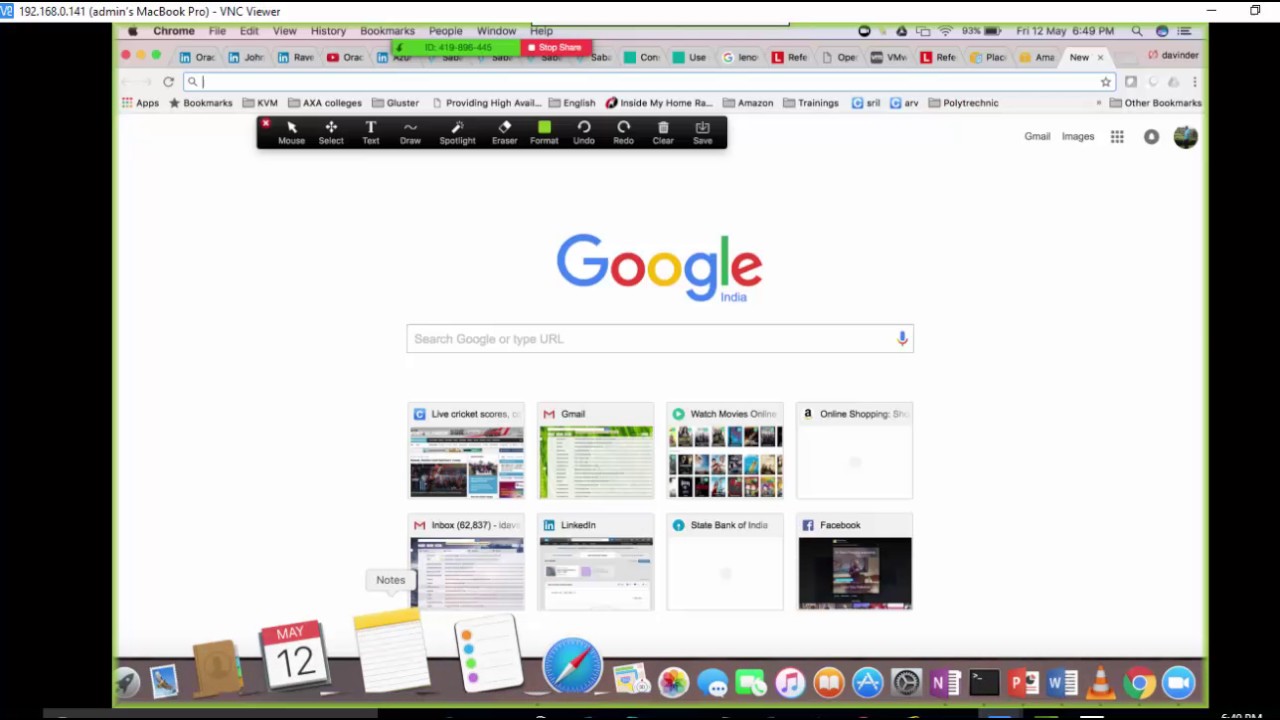The image size is (1280, 720).
Task: Open the App Store dock icon
Action: [867, 683]
